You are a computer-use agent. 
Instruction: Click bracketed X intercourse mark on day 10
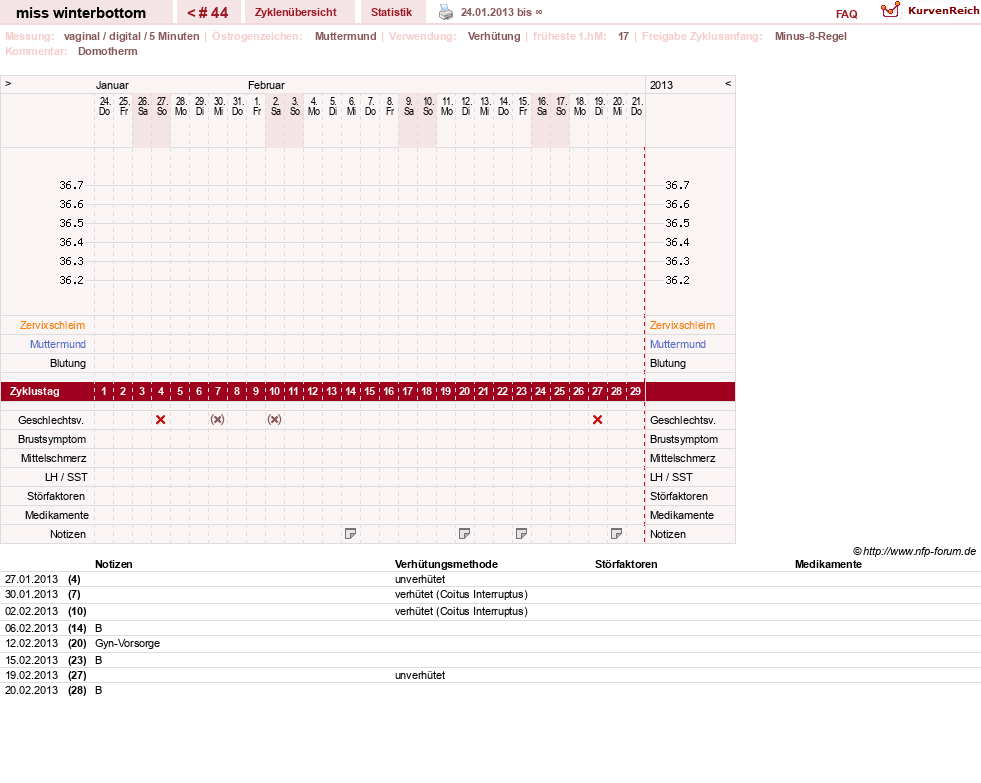(x=274, y=420)
